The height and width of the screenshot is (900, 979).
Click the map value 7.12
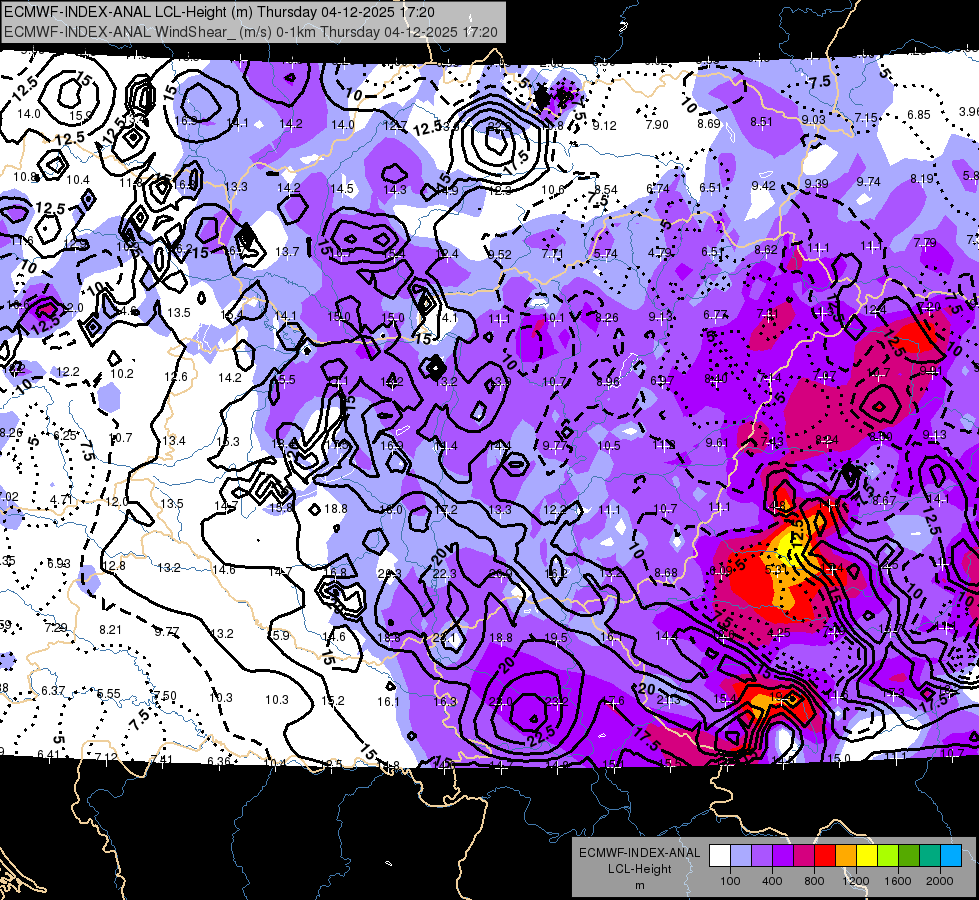coord(106,758)
